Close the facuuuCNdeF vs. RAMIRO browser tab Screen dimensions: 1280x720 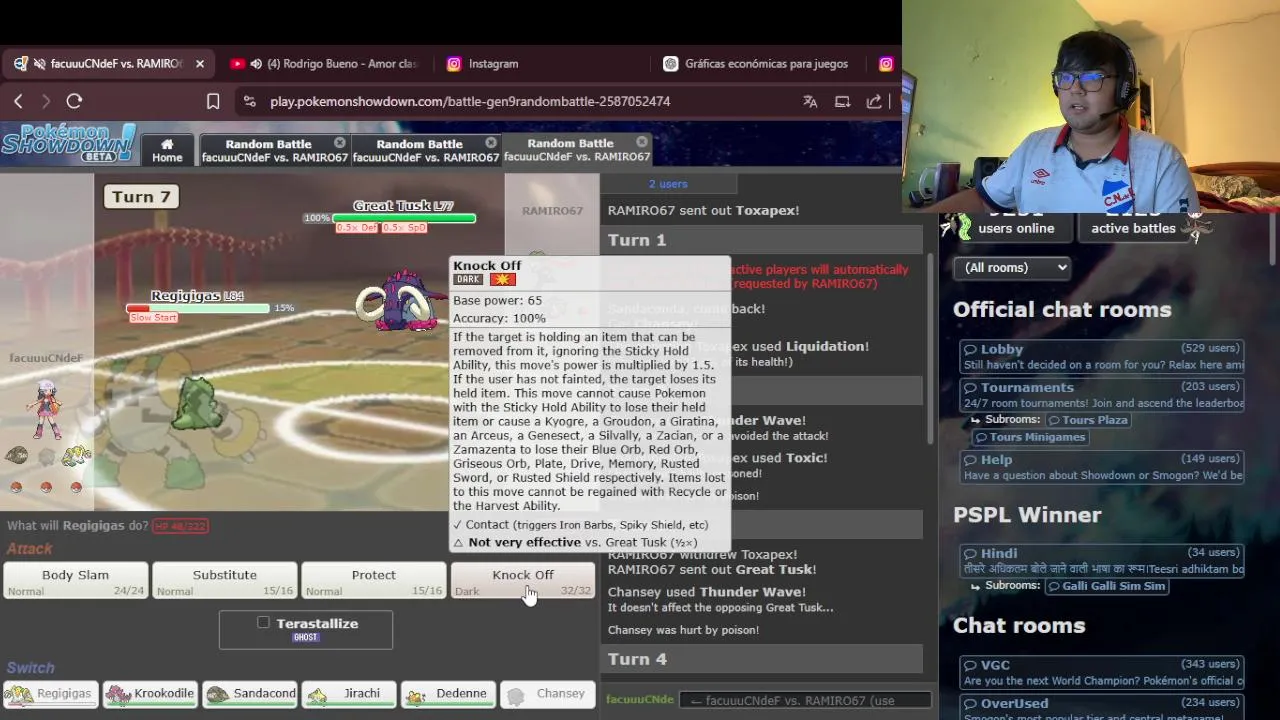tap(199, 63)
